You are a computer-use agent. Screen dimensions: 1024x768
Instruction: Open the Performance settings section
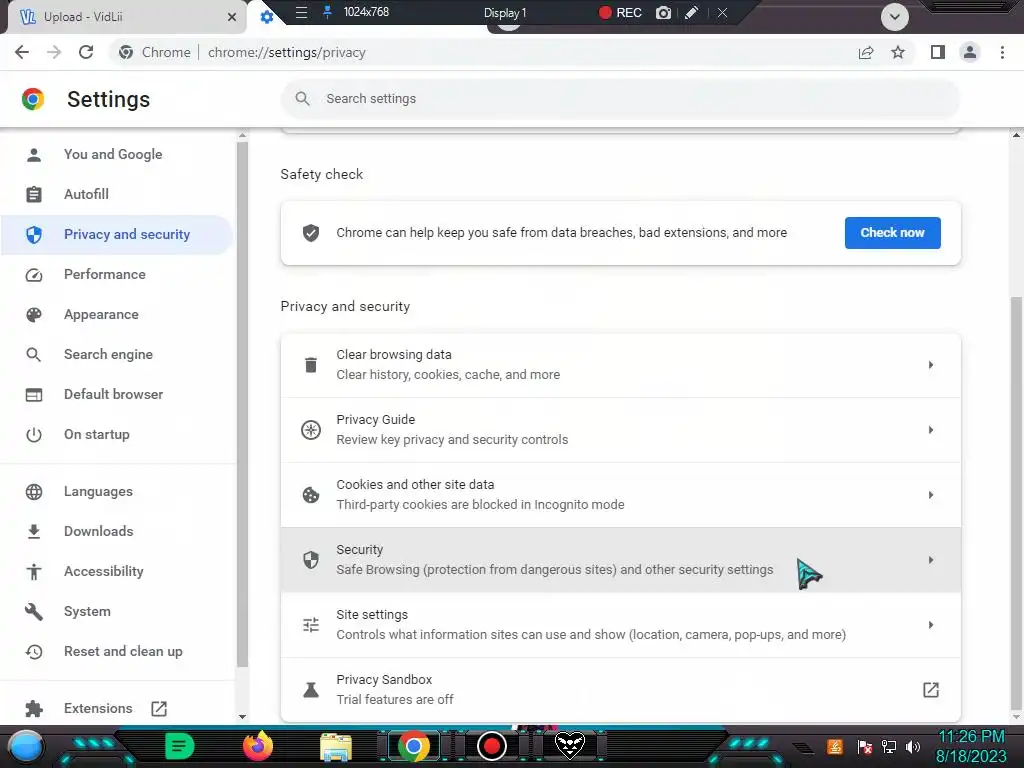(116, 274)
